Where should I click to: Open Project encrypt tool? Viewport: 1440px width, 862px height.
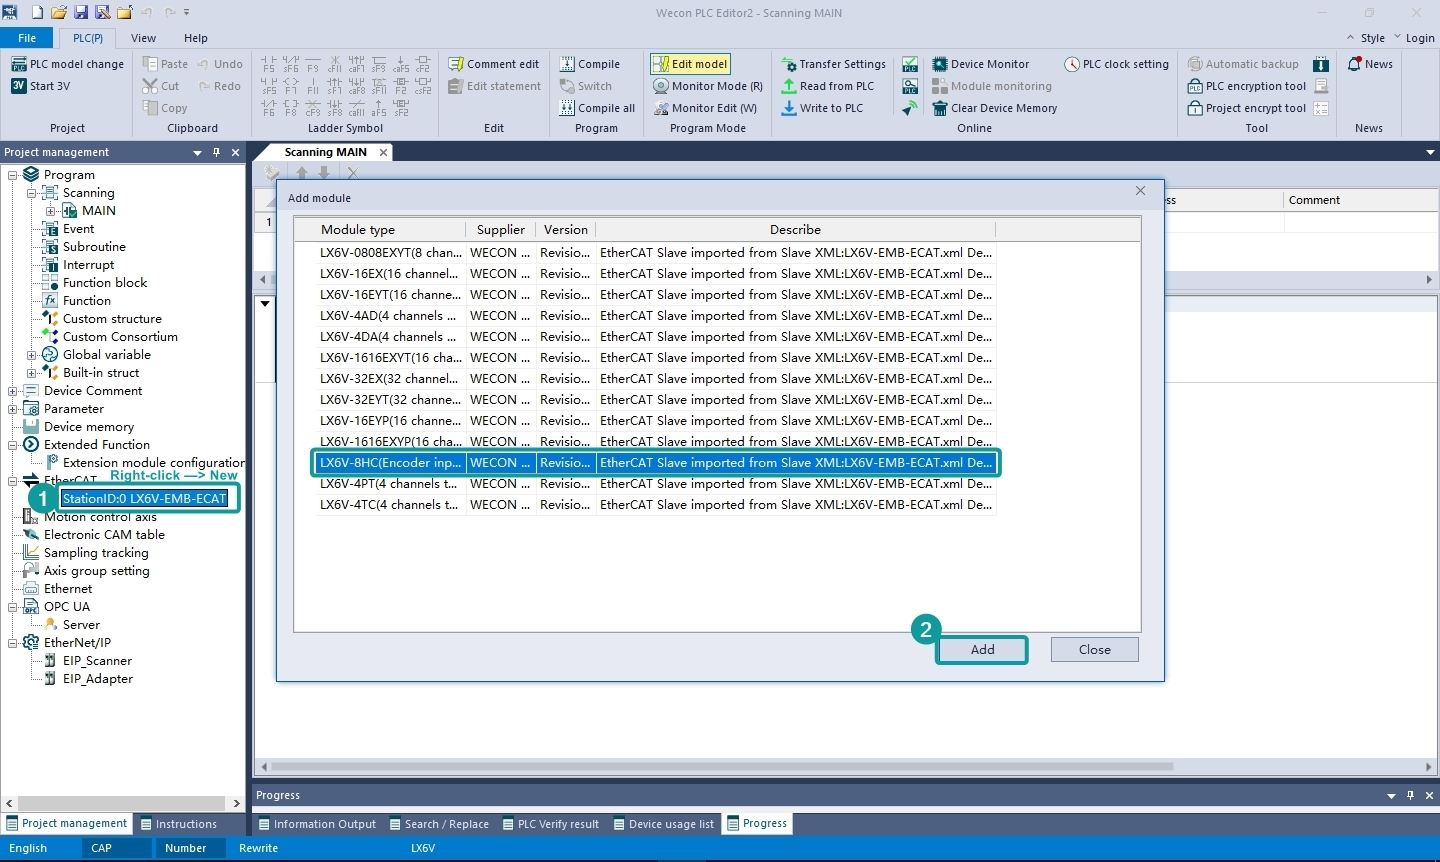[x=1247, y=108]
